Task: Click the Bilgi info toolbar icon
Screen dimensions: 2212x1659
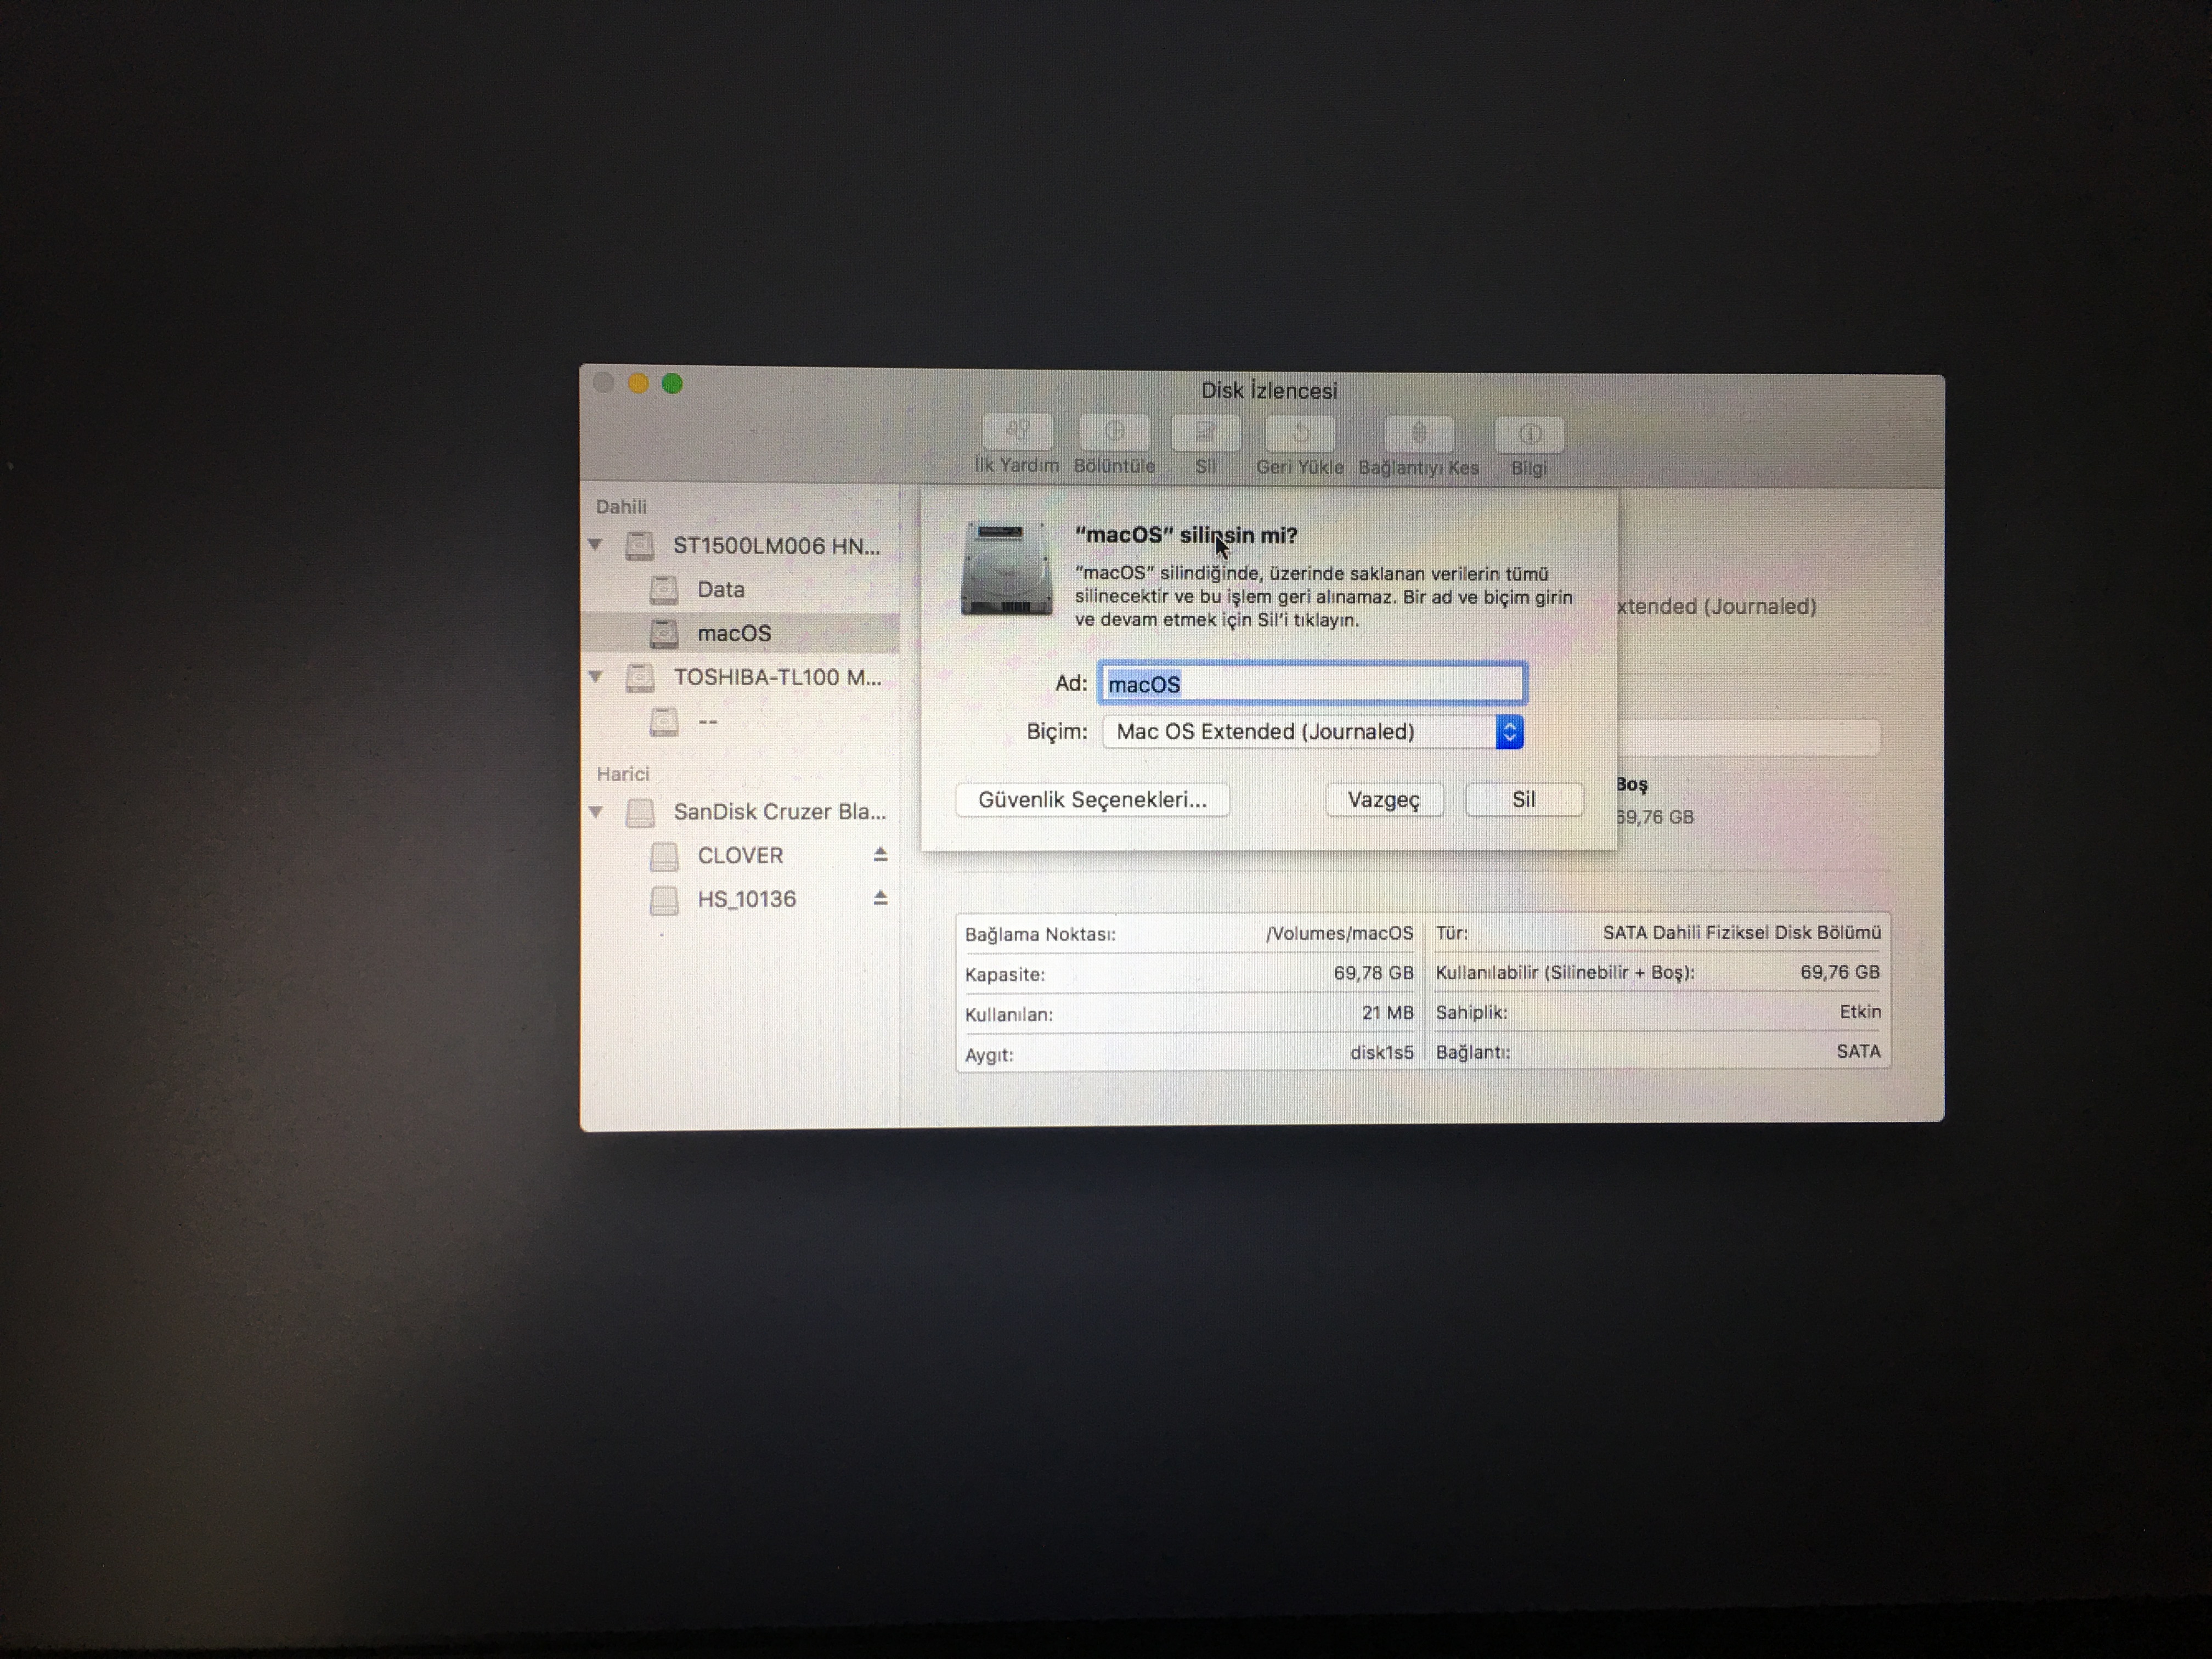Action: pyautogui.click(x=1528, y=435)
